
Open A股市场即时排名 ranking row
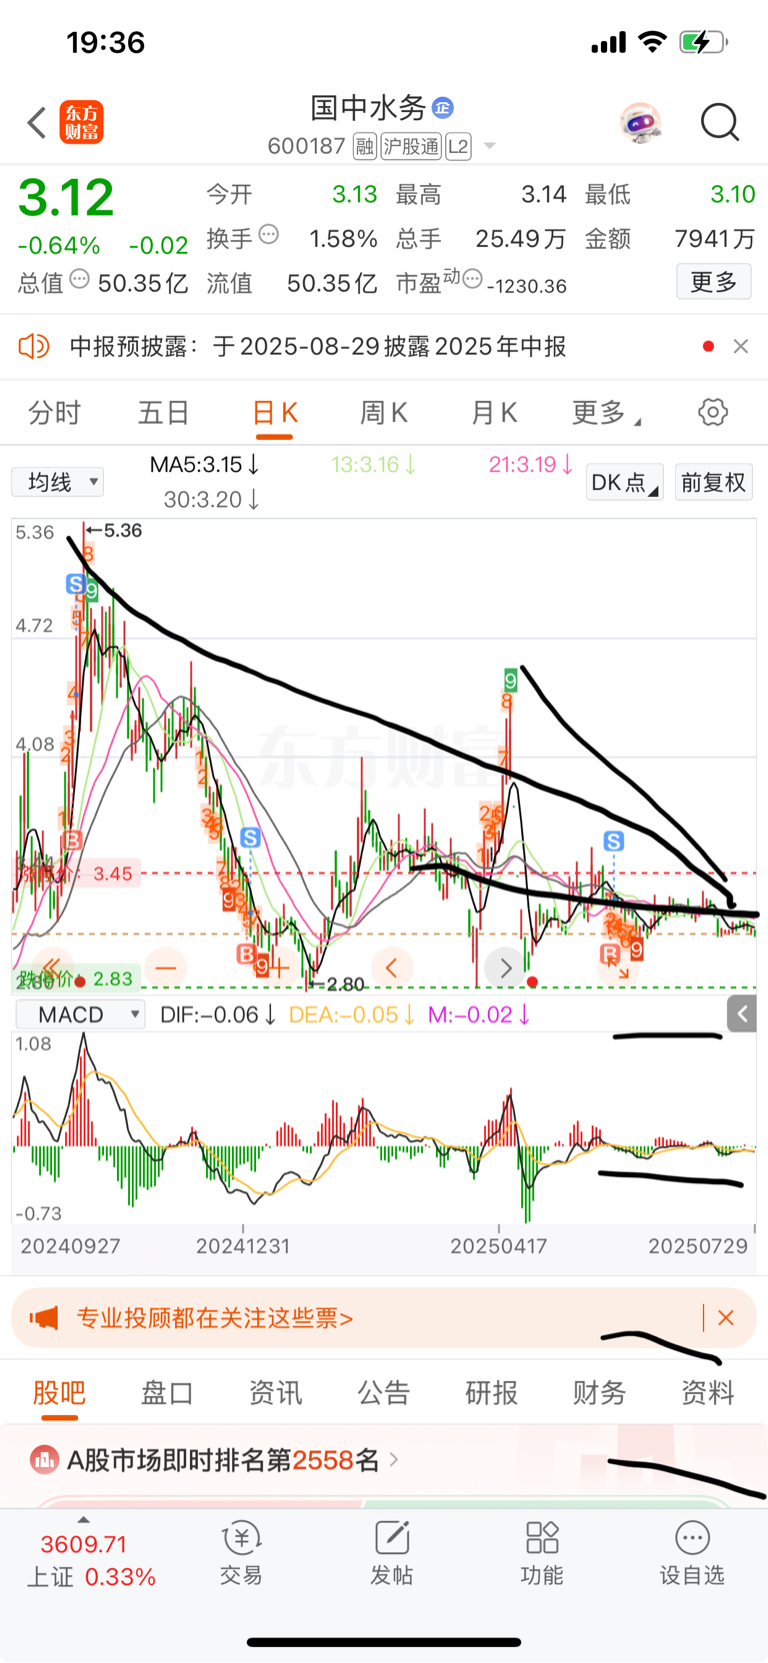coord(384,1460)
